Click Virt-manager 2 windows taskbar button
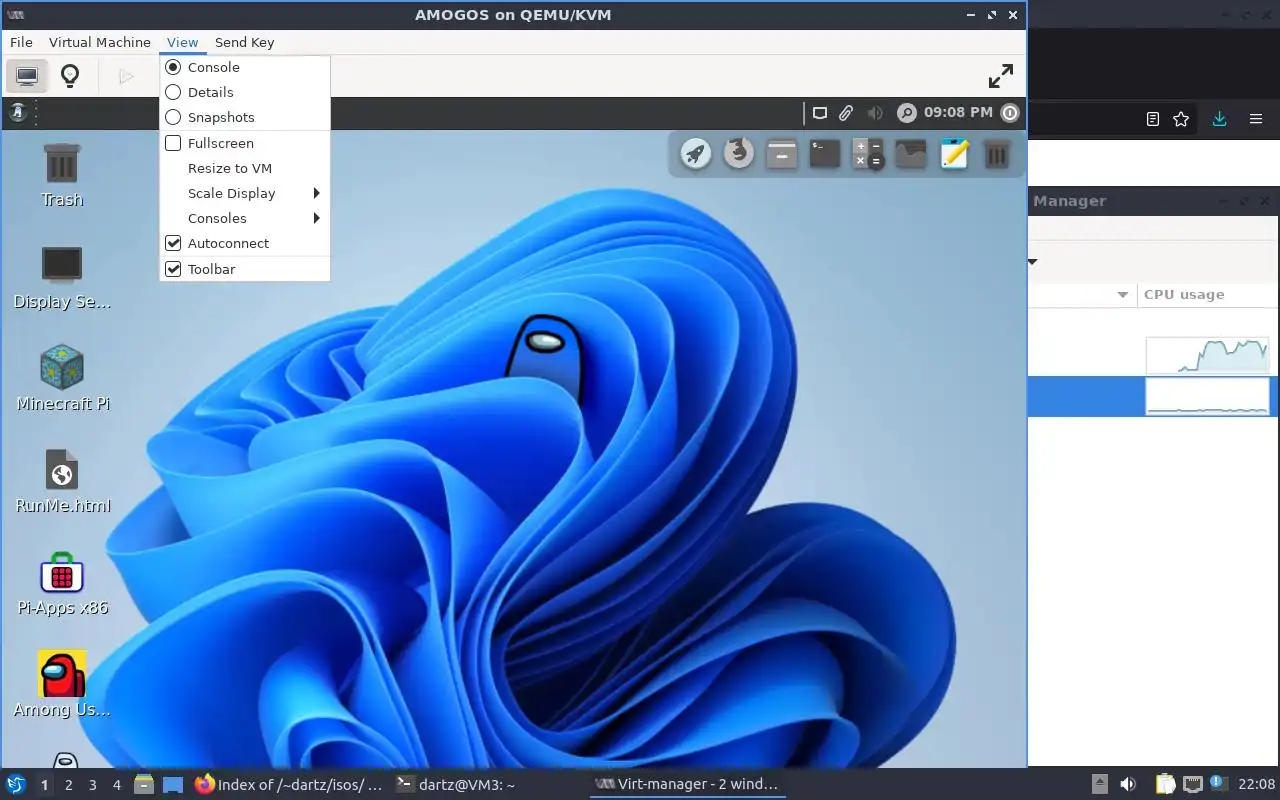Screen dimensions: 1280x800 click(x=688, y=785)
